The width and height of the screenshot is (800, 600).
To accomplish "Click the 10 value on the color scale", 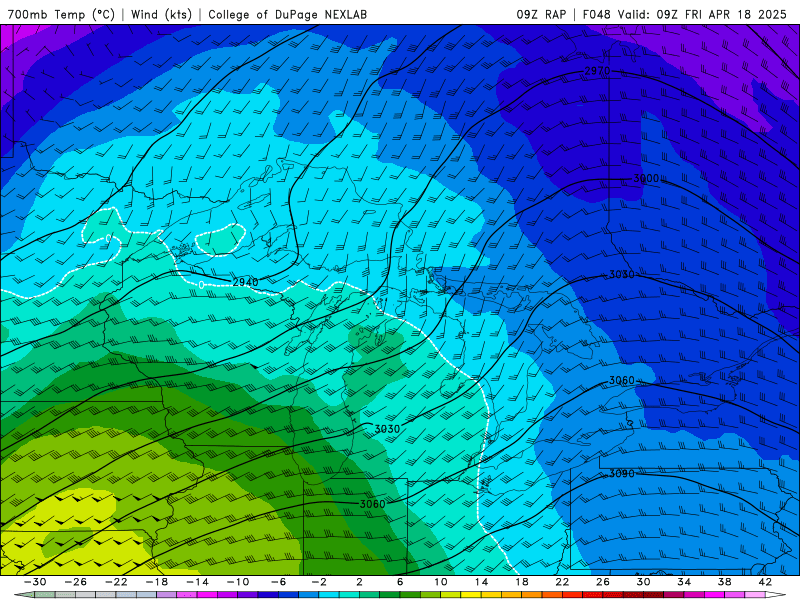I will [x=441, y=582].
